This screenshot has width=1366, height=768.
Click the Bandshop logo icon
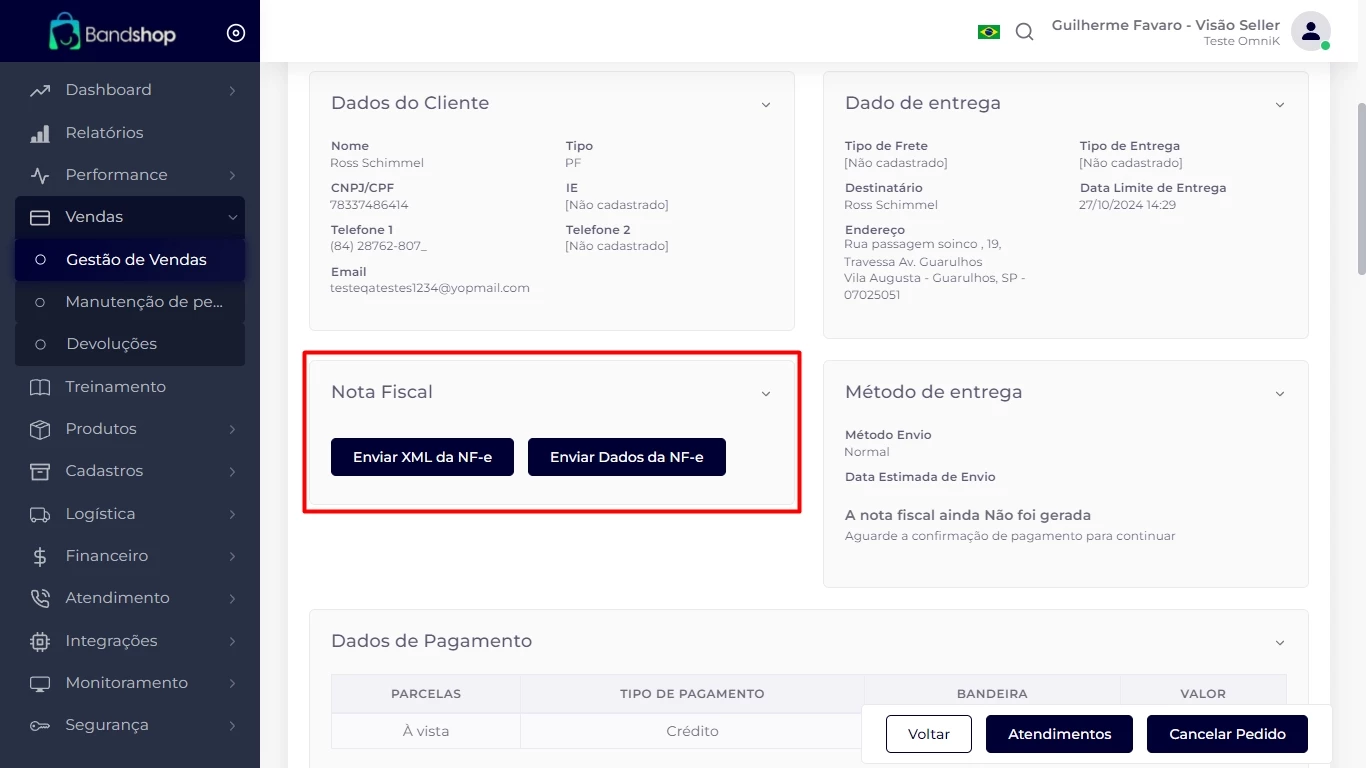coord(65,33)
